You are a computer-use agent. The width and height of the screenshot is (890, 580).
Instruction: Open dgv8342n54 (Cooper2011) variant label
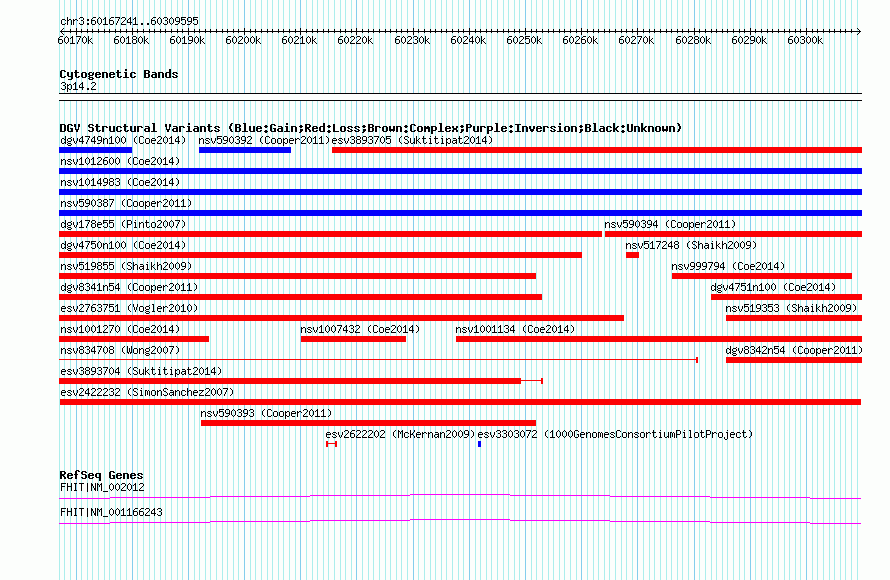coord(794,350)
